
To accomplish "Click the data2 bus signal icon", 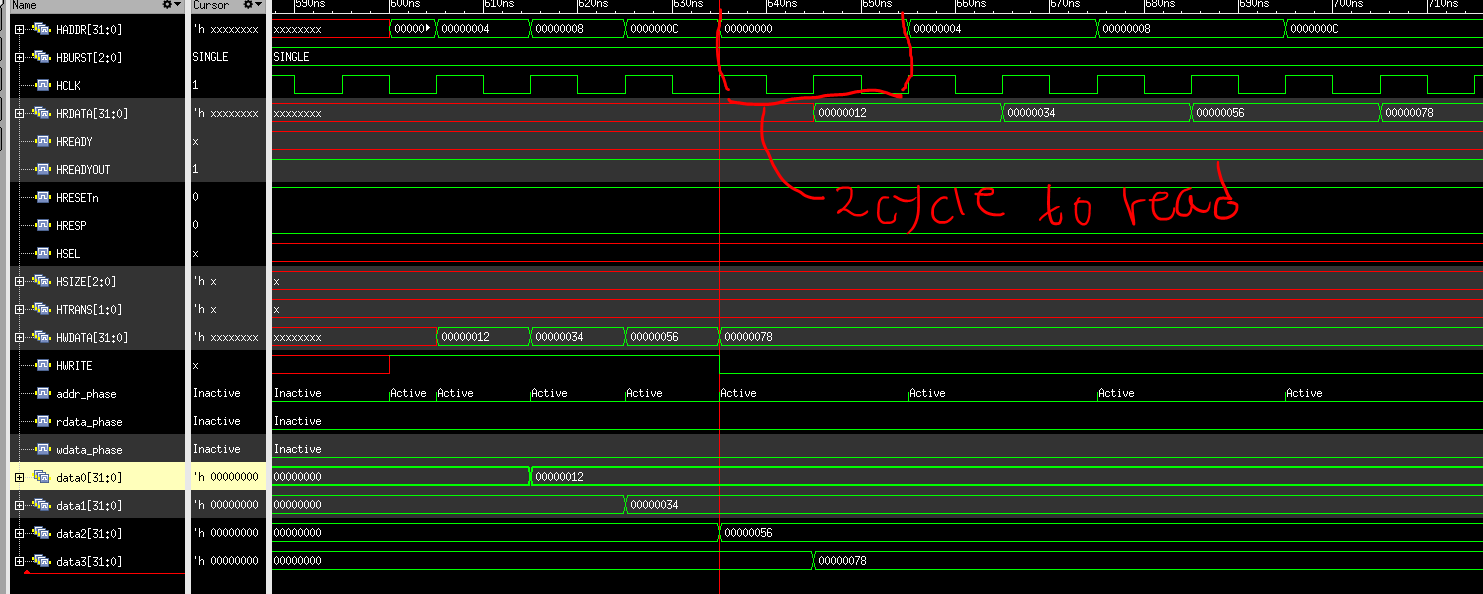I will pyautogui.click(x=41, y=533).
